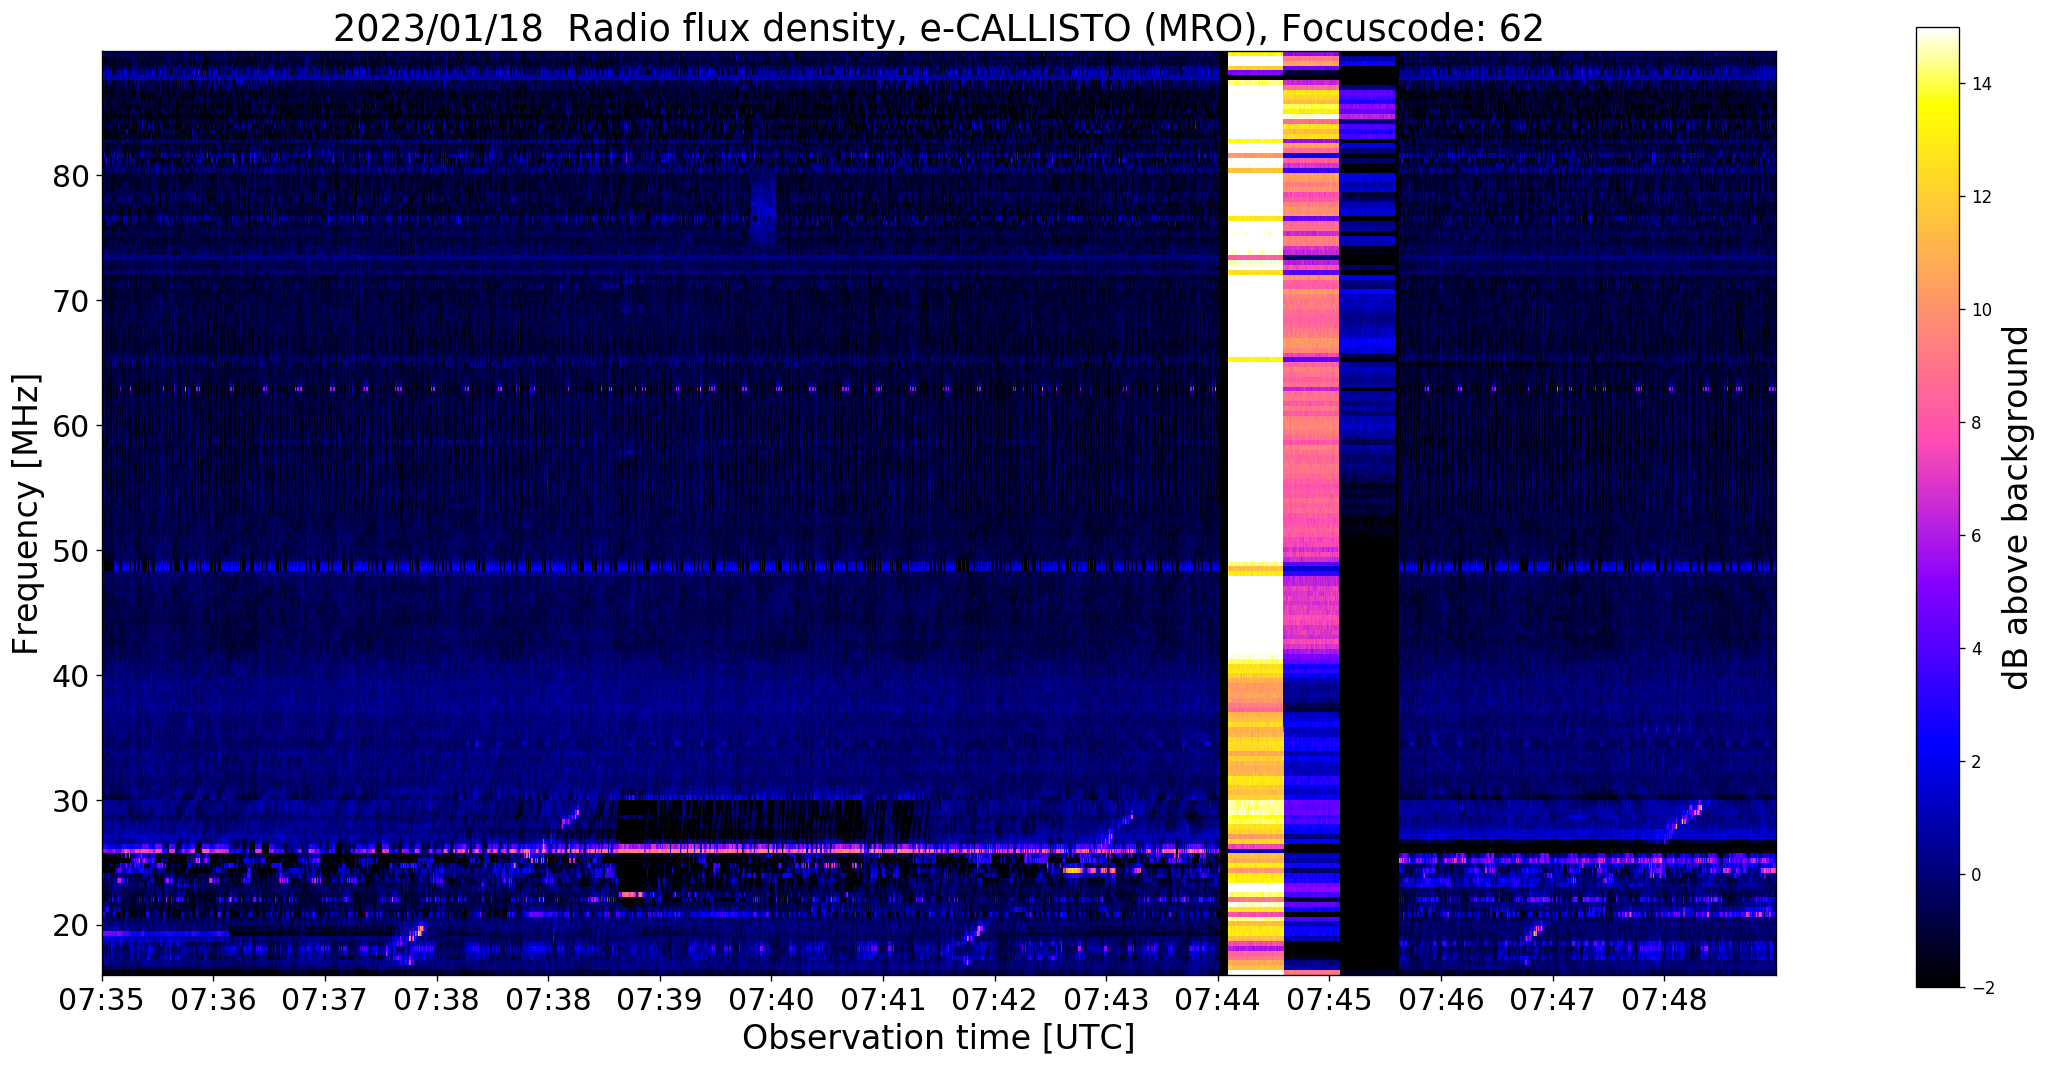Select the 07:37 time tick label
This screenshot has width=2047, height=1067.
(x=325, y=1000)
